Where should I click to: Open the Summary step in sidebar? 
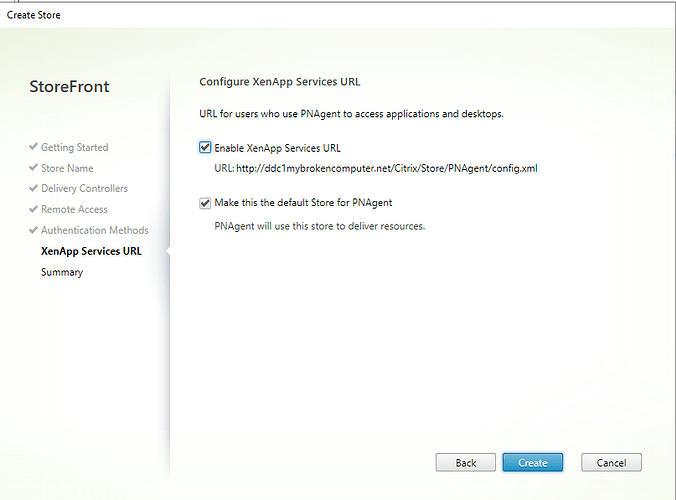(x=62, y=272)
